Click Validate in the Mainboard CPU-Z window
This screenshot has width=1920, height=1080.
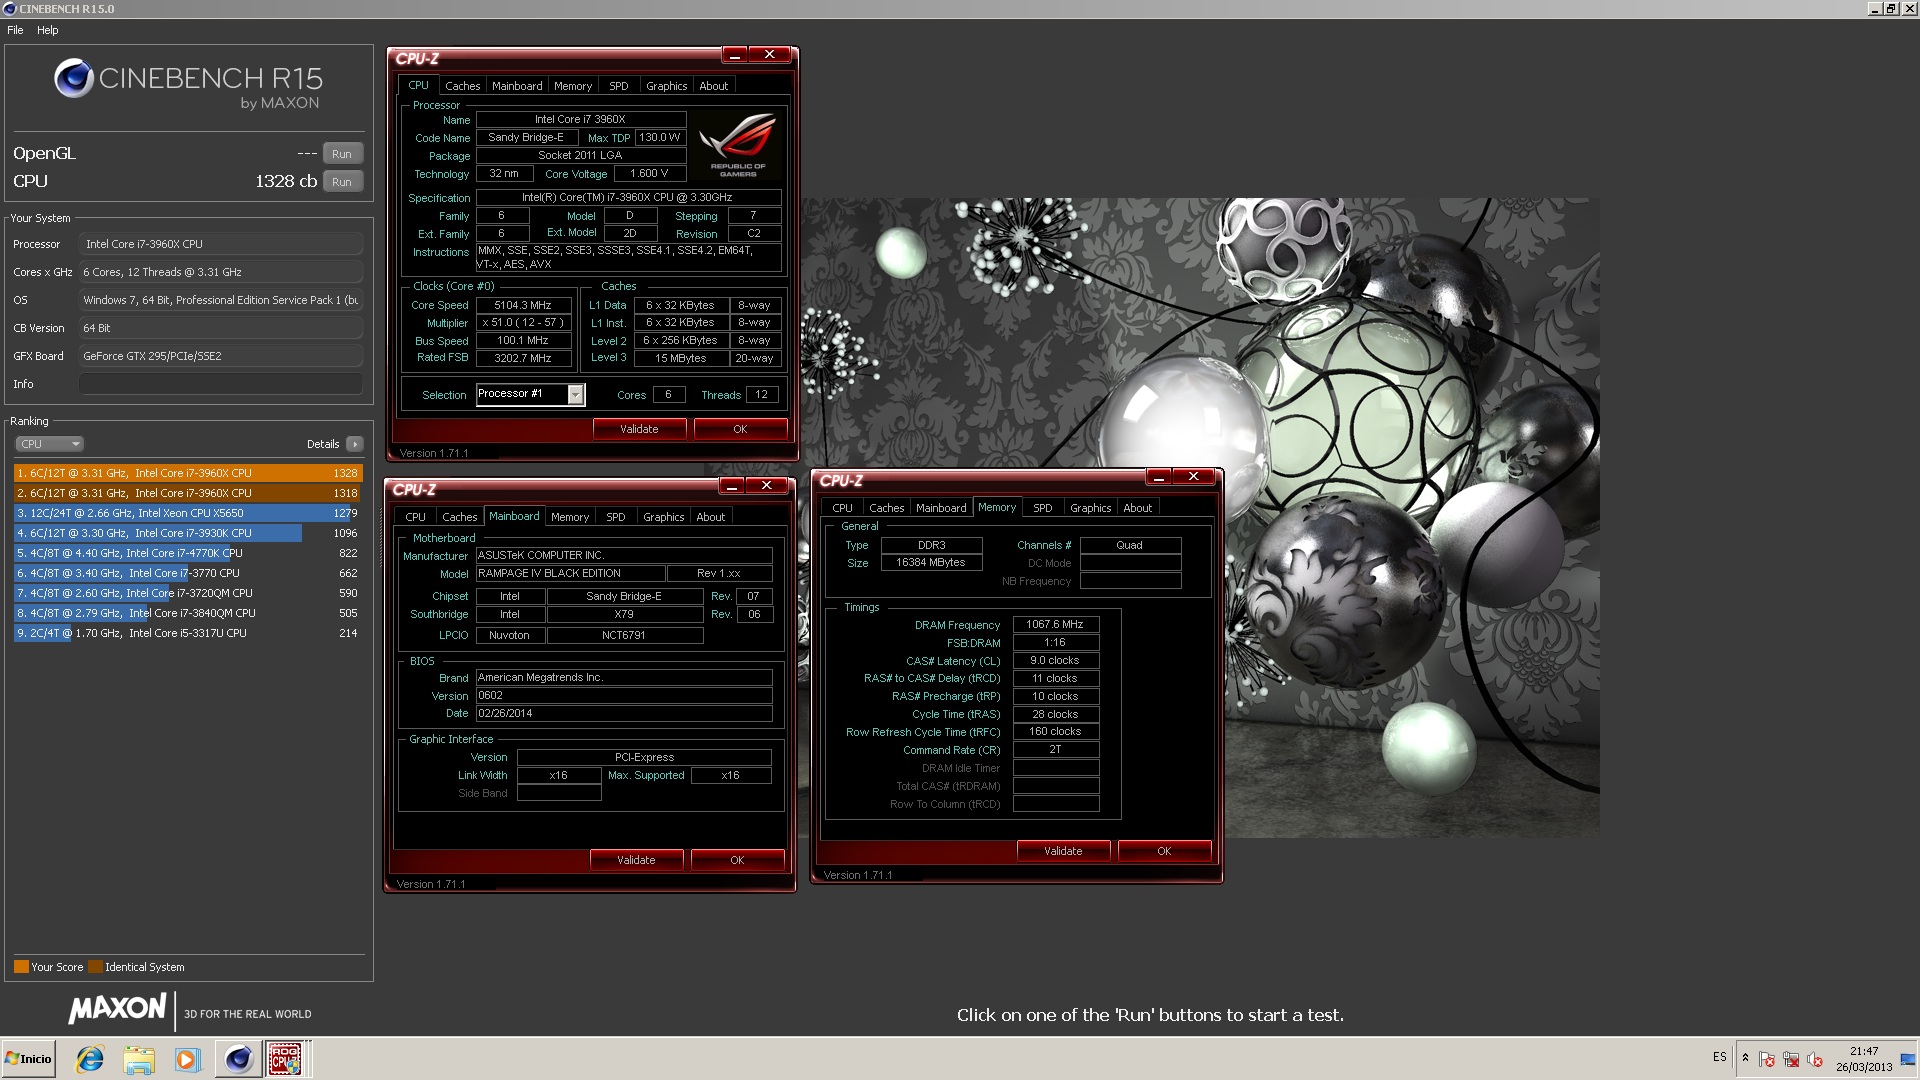point(636,860)
